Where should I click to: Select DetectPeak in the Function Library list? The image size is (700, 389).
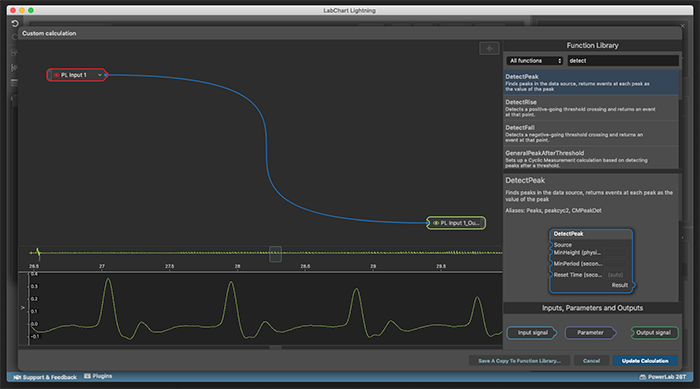[x=591, y=82]
